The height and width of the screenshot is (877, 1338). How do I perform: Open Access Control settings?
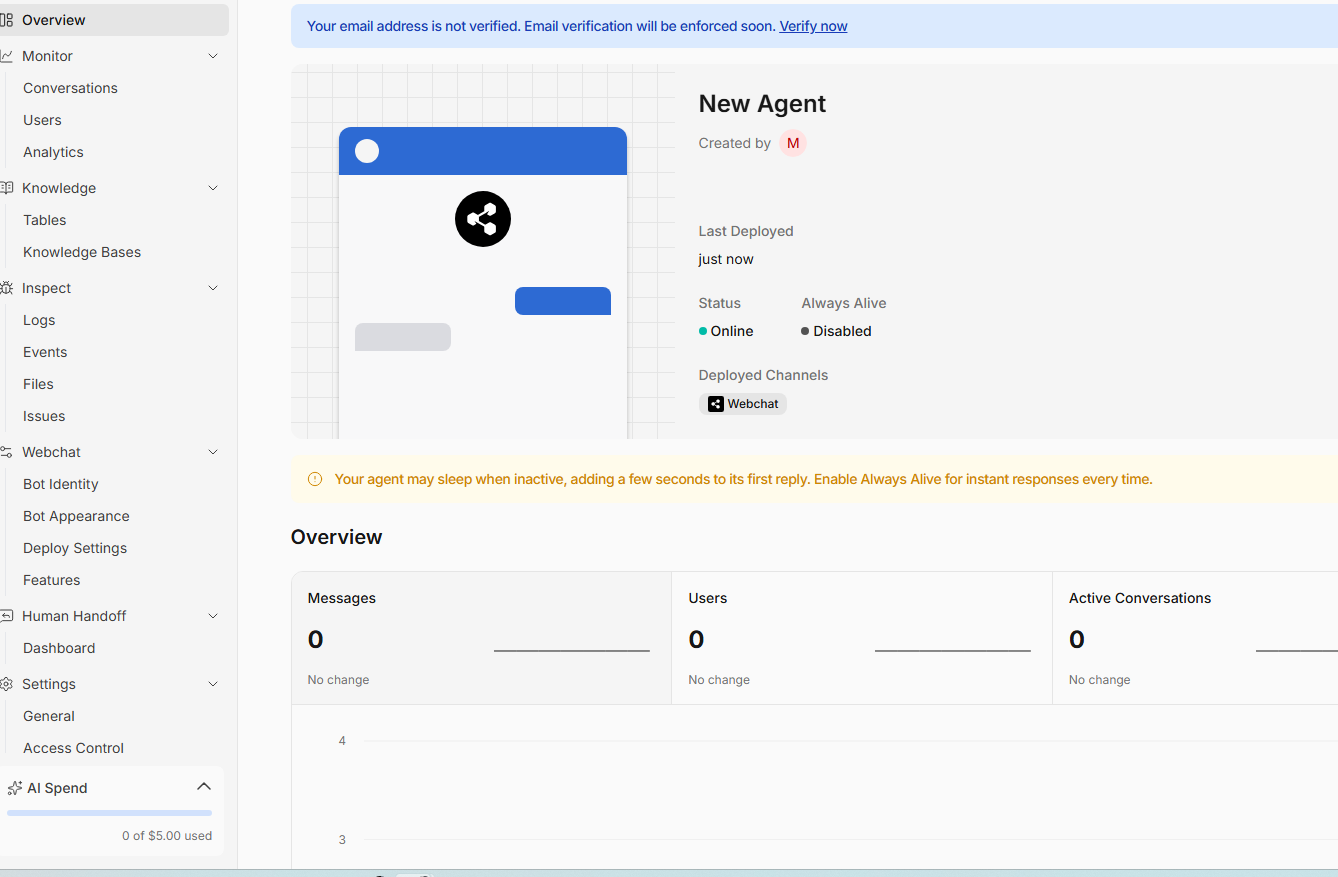pyautogui.click(x=73, y=747)
